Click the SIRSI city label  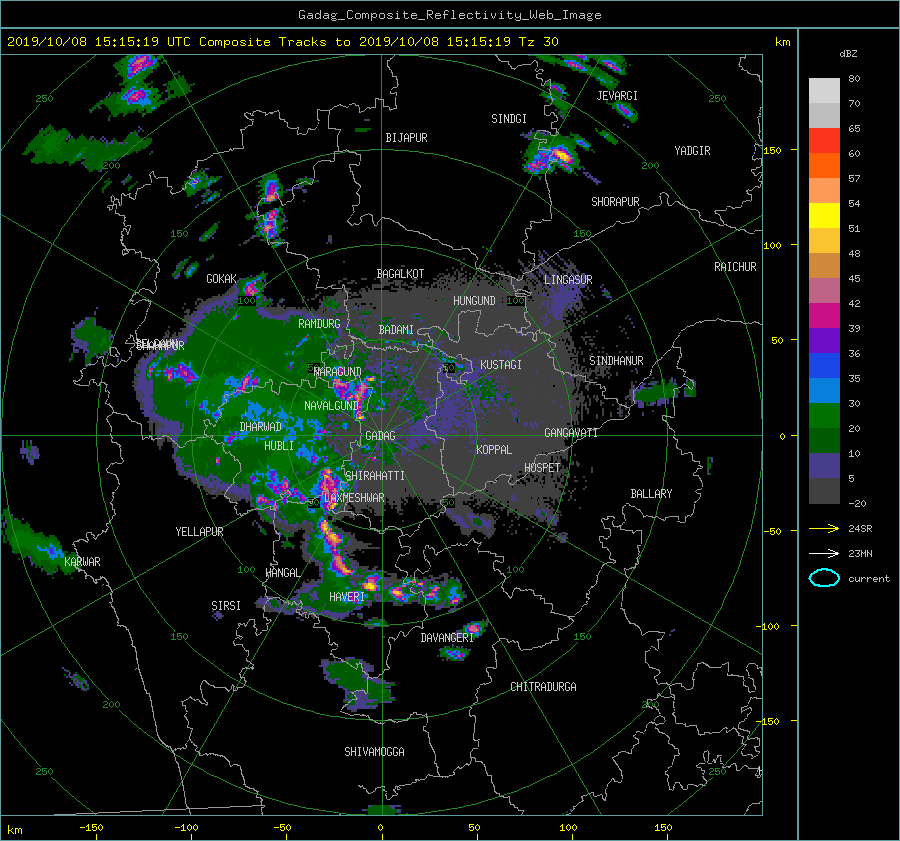[226, 606]
